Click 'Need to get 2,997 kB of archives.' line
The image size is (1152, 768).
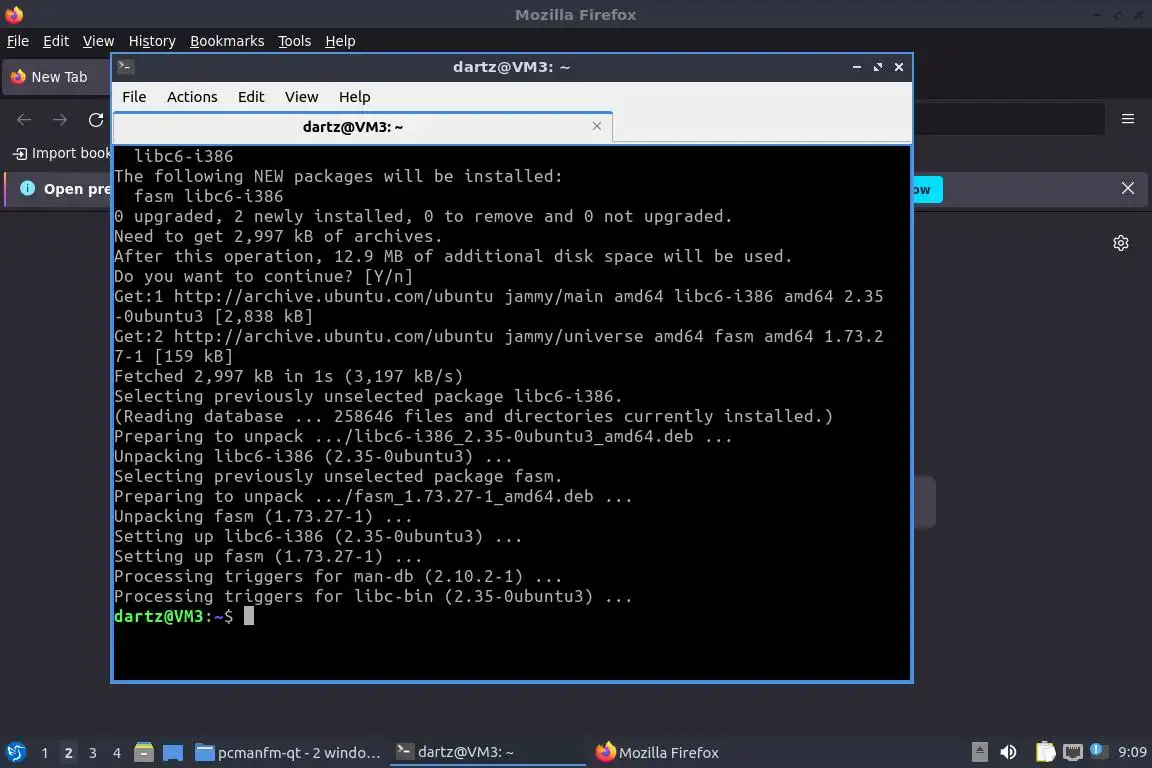[x=278, y=236]
